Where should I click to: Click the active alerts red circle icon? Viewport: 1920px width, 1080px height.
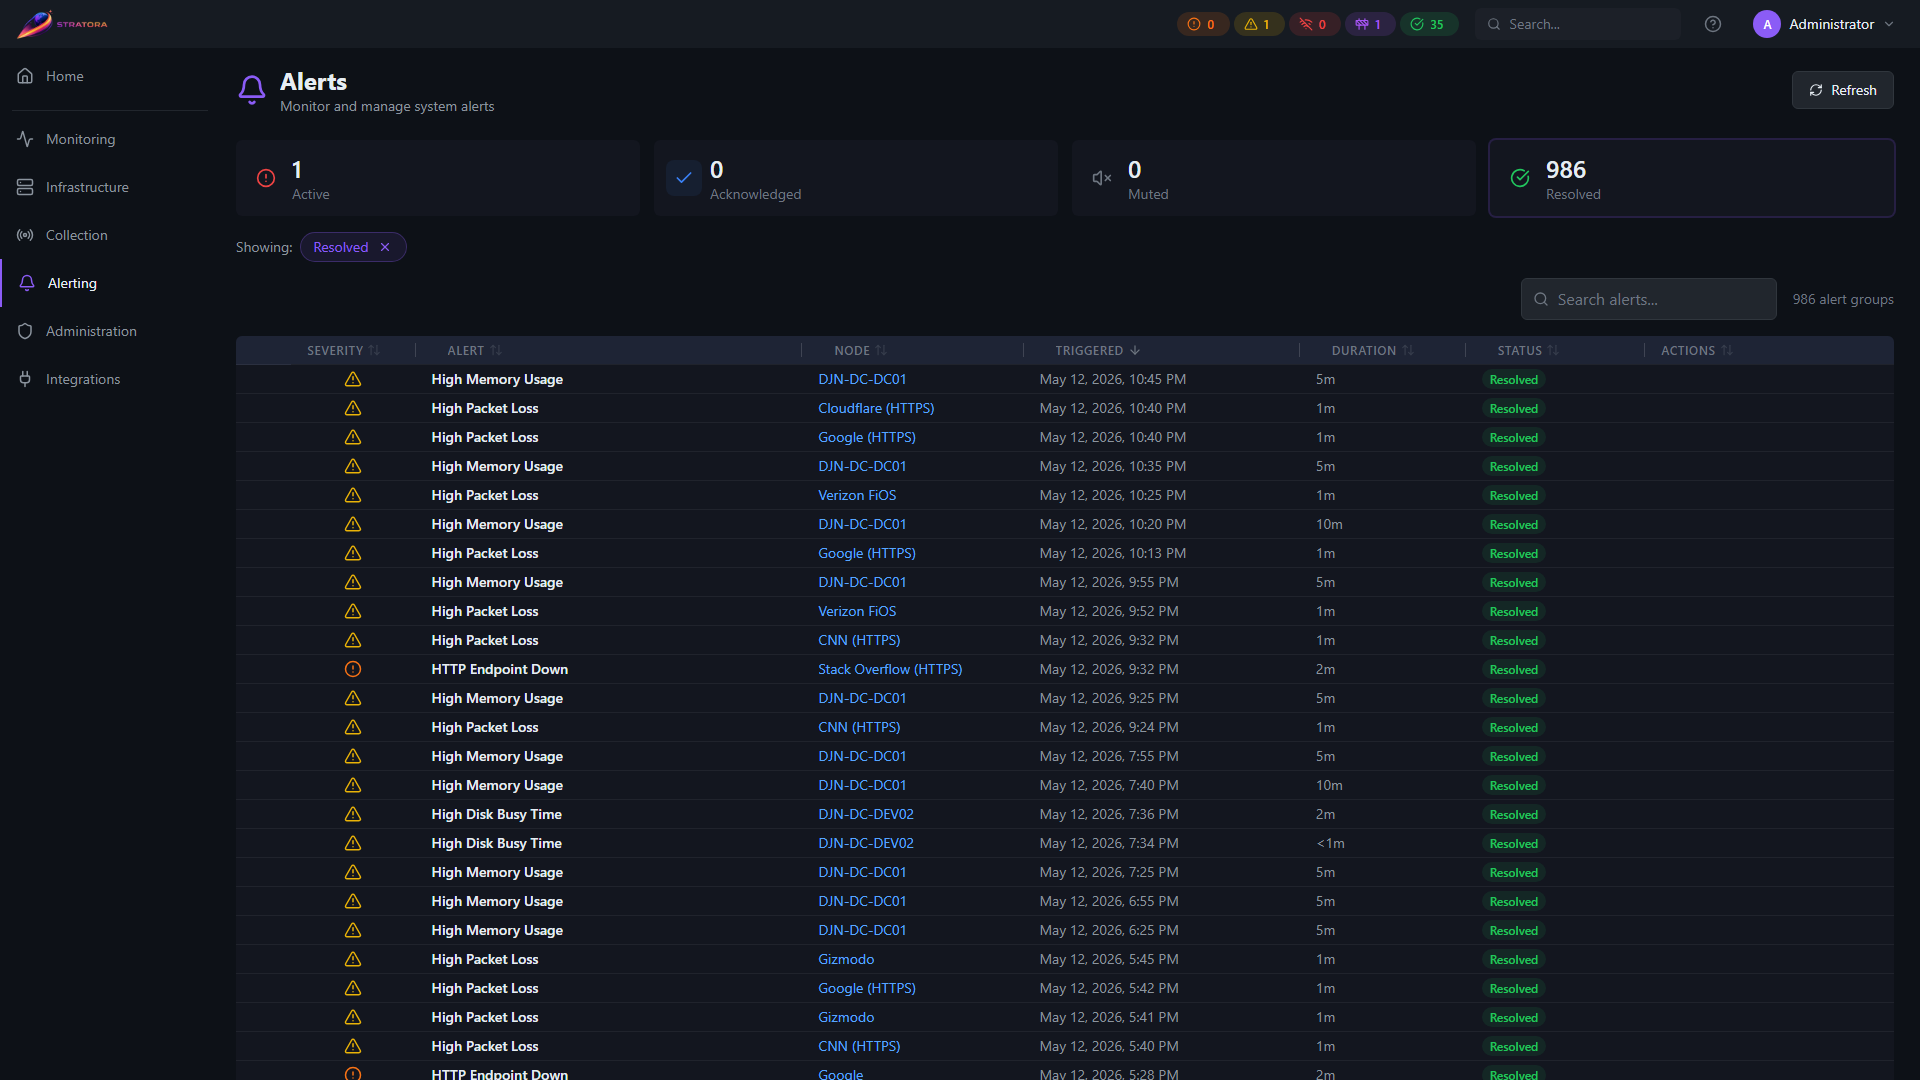(266, 178)
